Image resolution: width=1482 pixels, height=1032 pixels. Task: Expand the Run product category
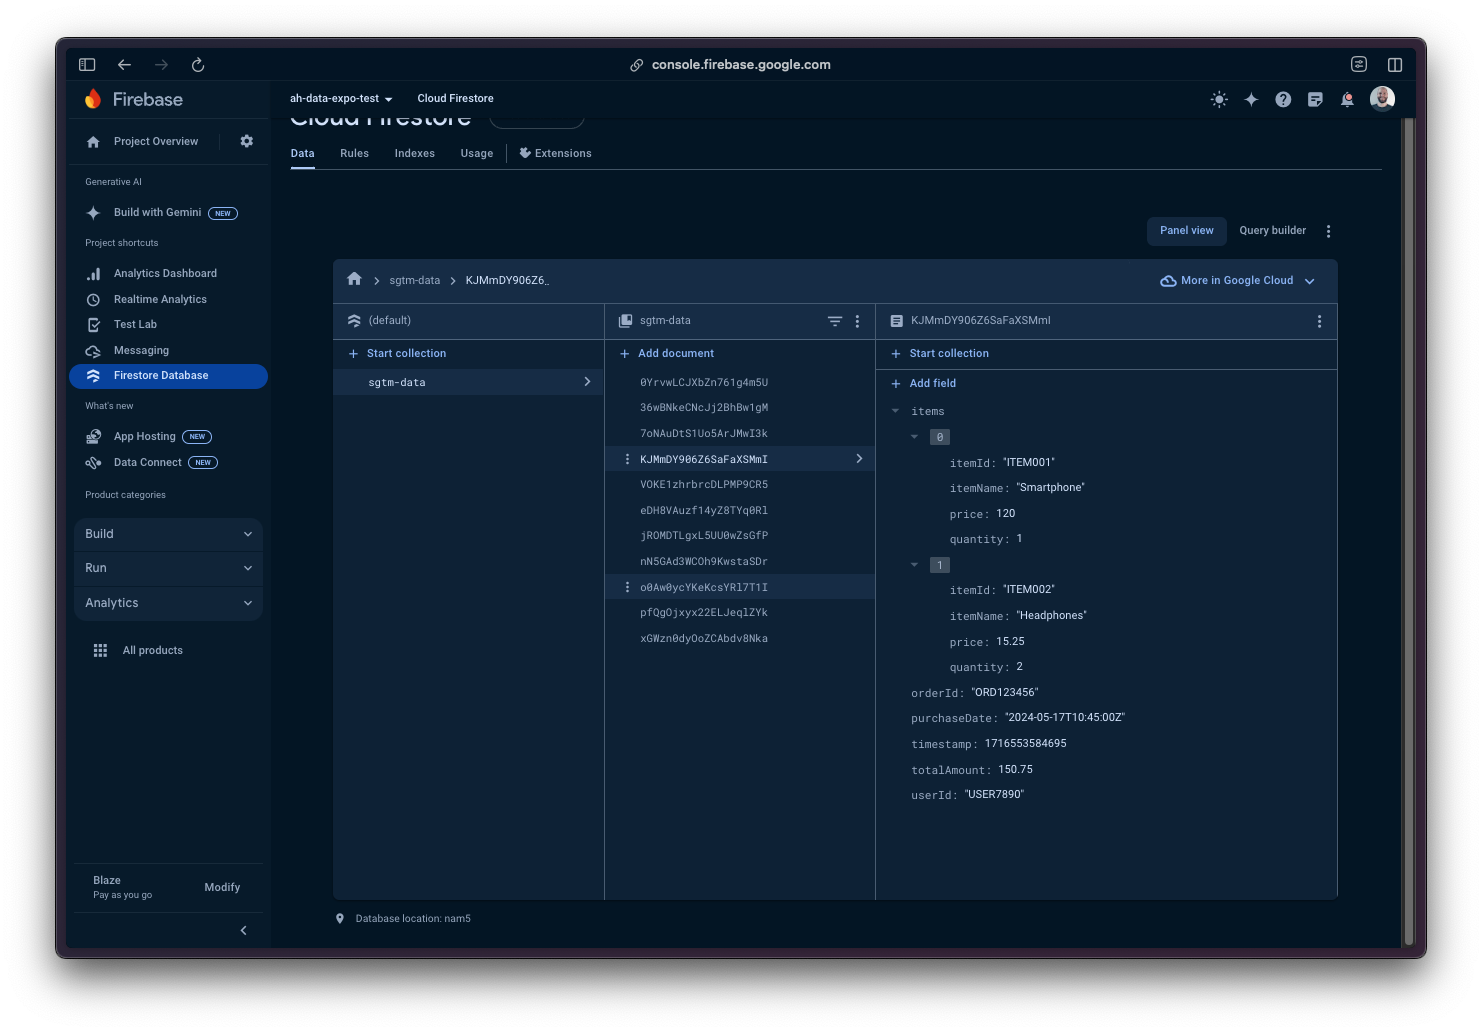pos(168,568)
